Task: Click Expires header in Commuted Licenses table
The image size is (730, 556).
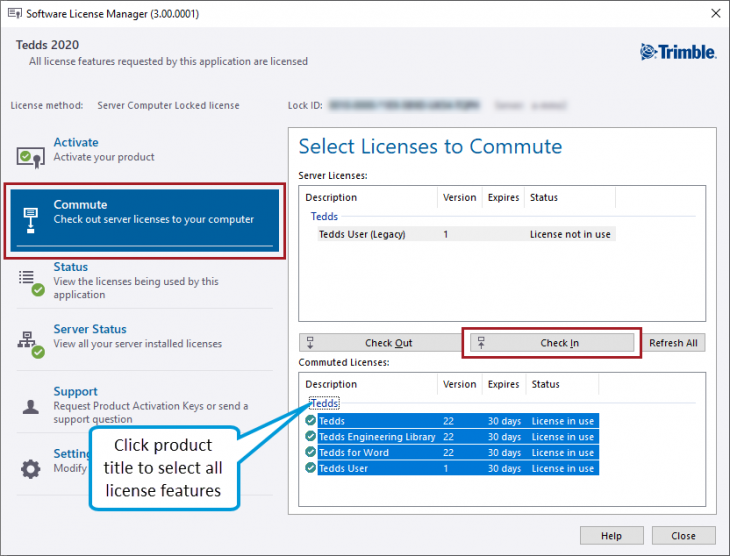Action: [503, 384]
